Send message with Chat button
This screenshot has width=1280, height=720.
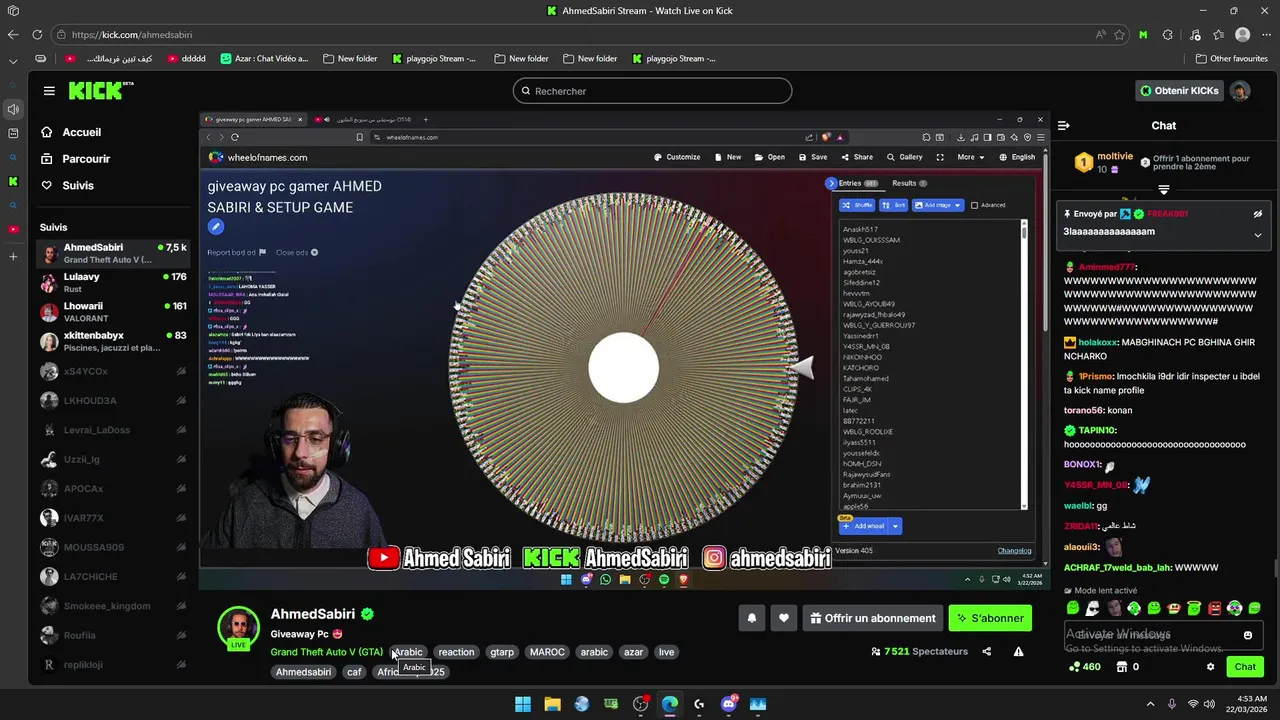1245,667
